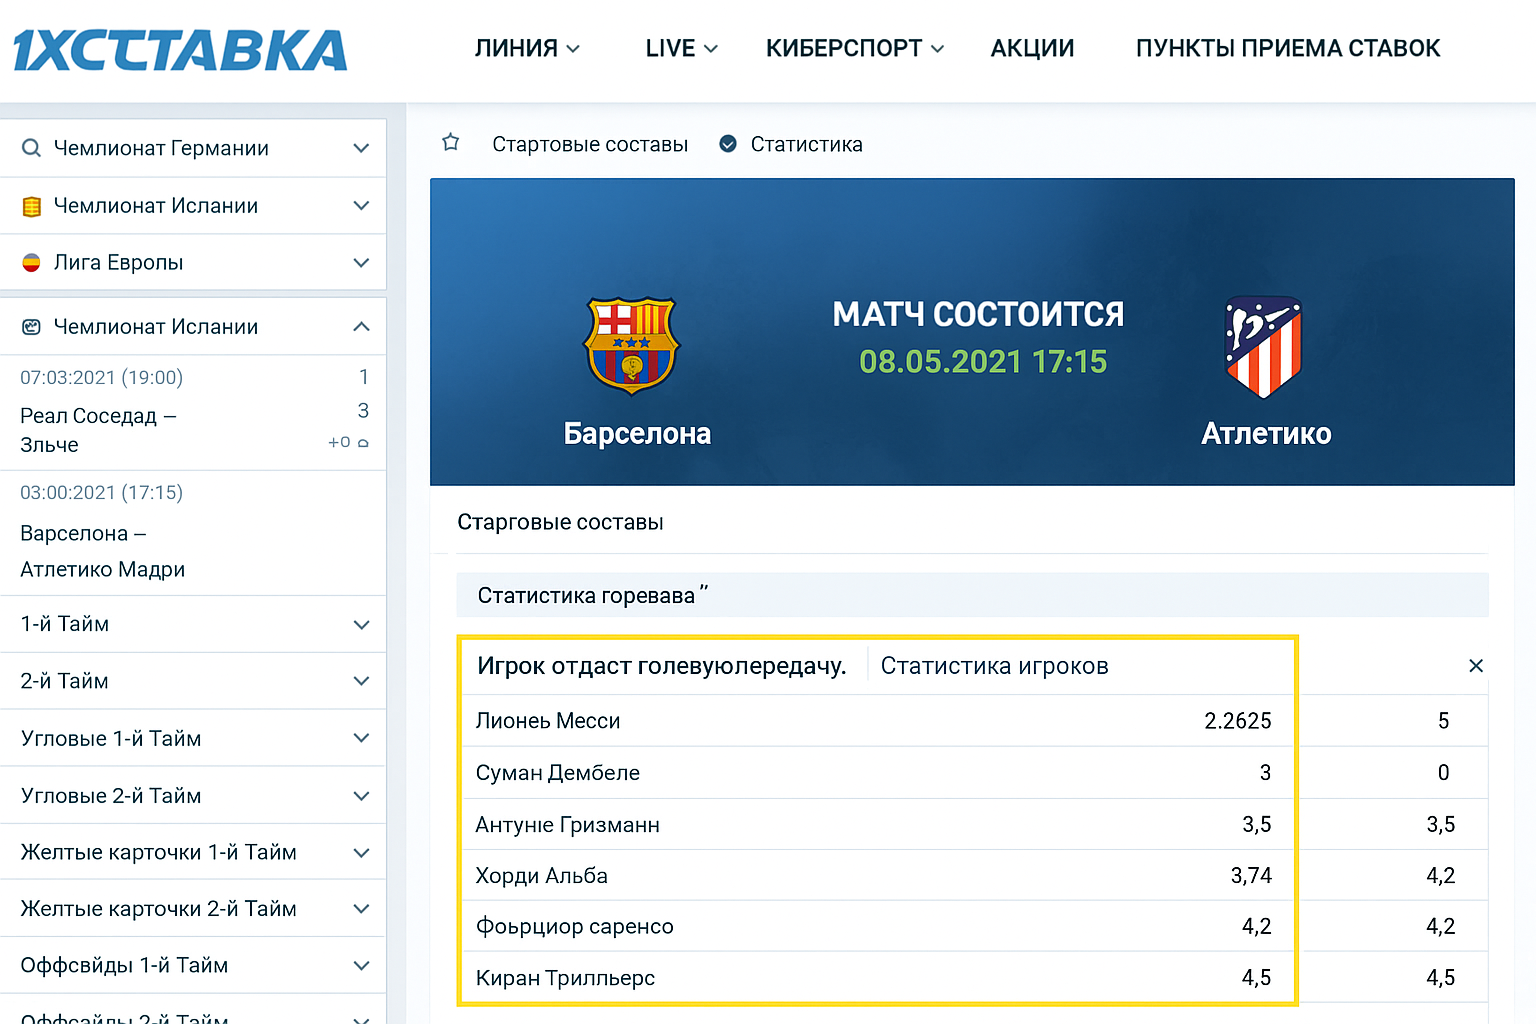Viewport: 1536px width, 1024px height.
Task: Open Реал Соседад – Эльче match
Action: click(x=98, y=430)
